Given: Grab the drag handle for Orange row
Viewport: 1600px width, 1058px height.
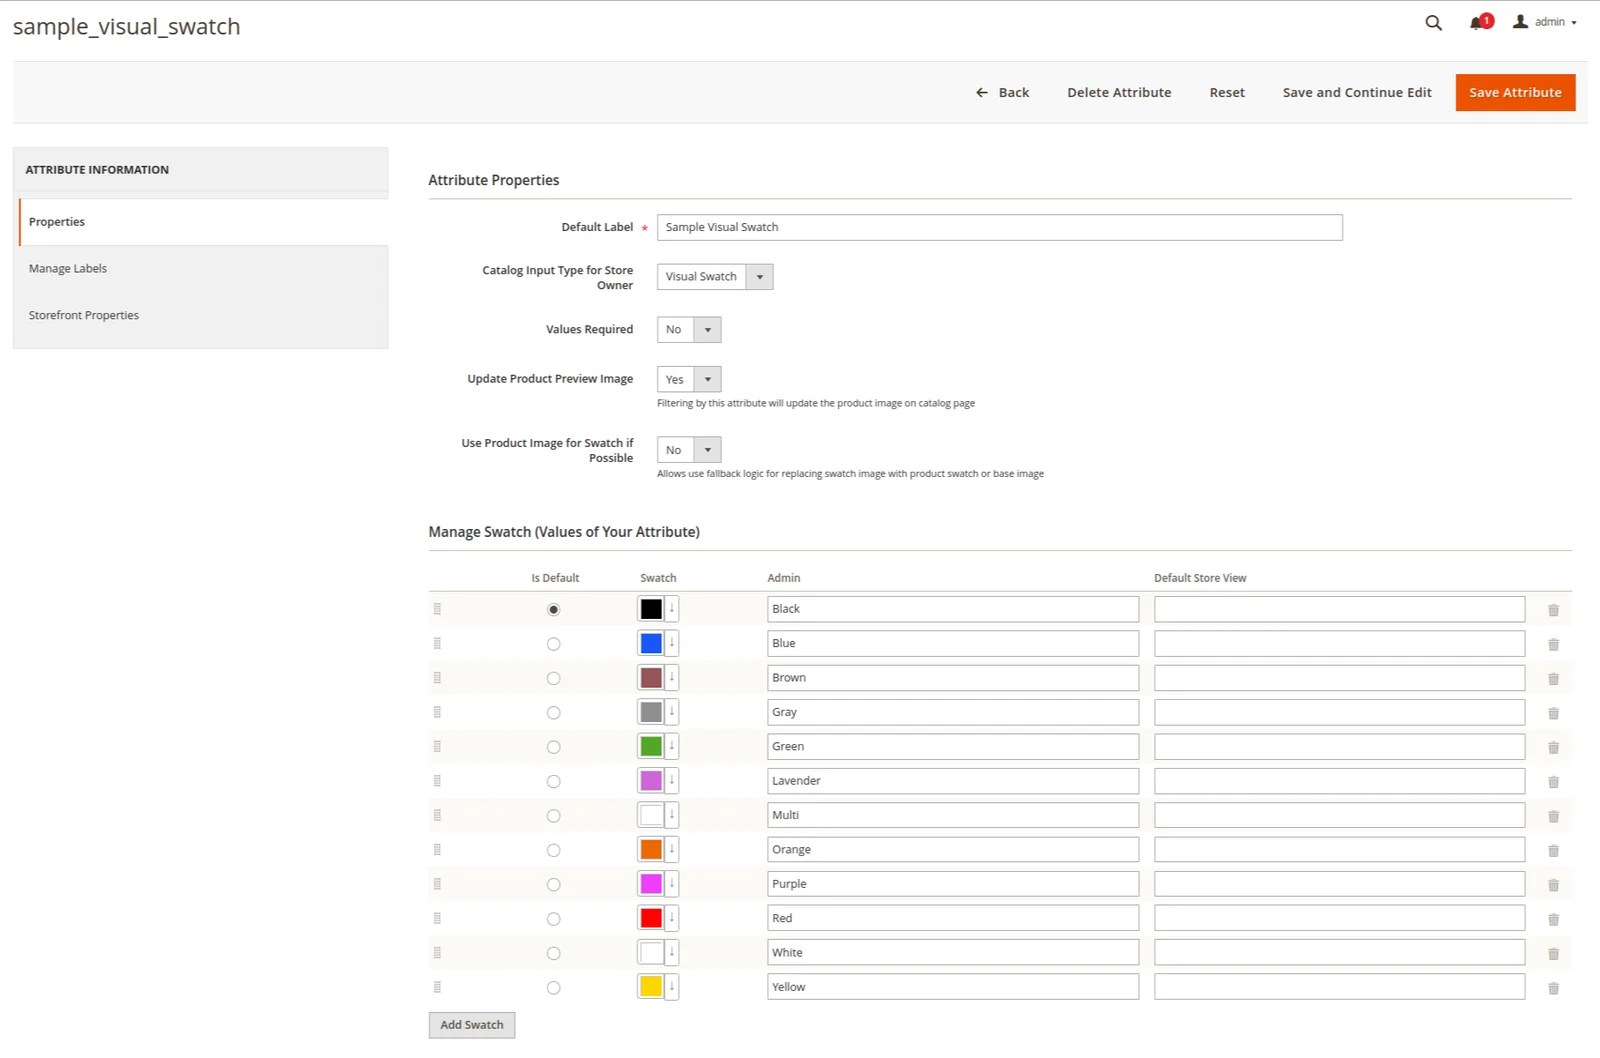Looking at the screenshot, I should 437,849.
